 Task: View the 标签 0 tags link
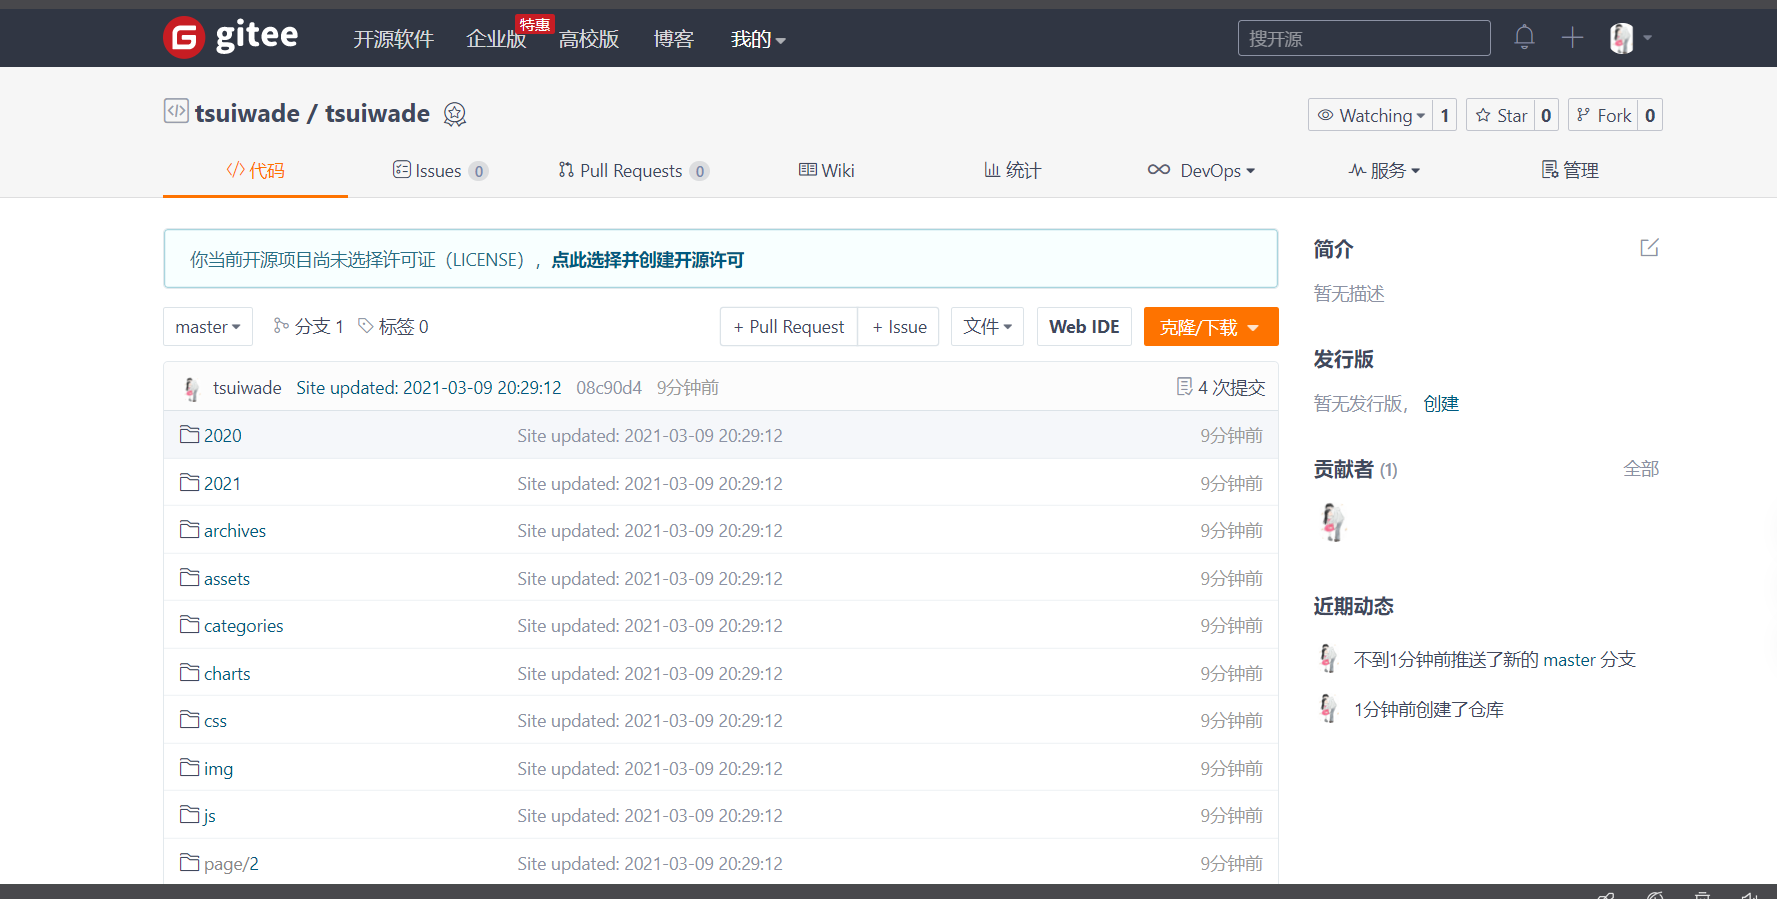(x=393, y=327)
